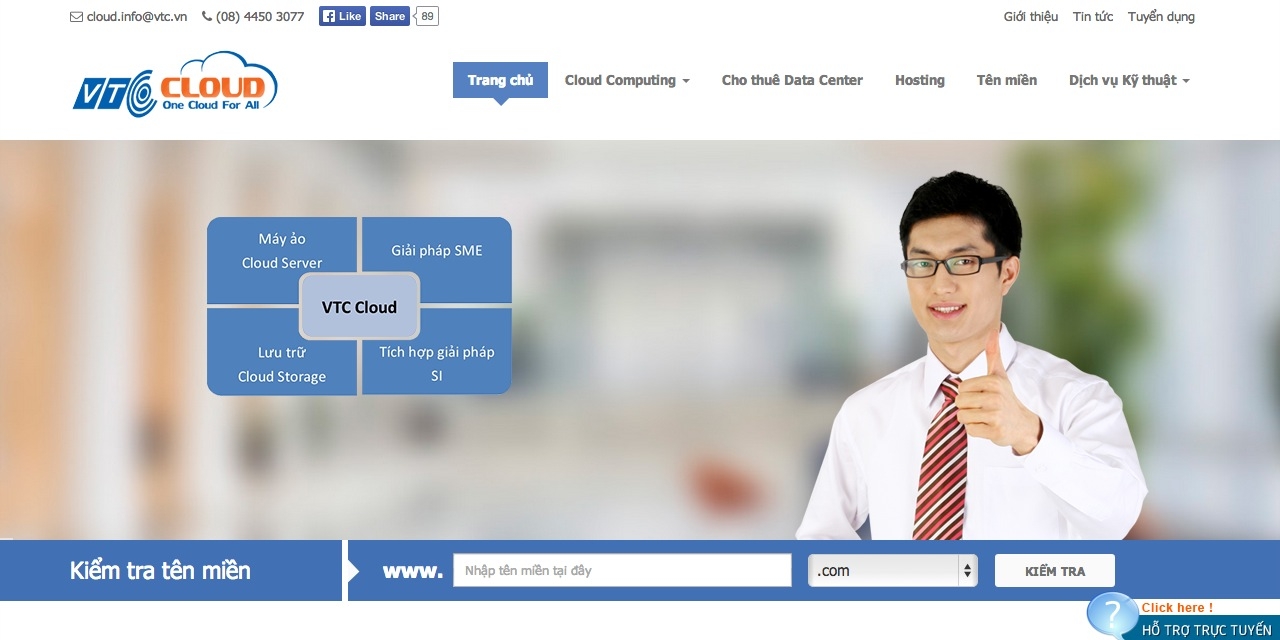Click the phone number (08) 4450 3077
1280x640 pixels.
[x=260, y=17]
